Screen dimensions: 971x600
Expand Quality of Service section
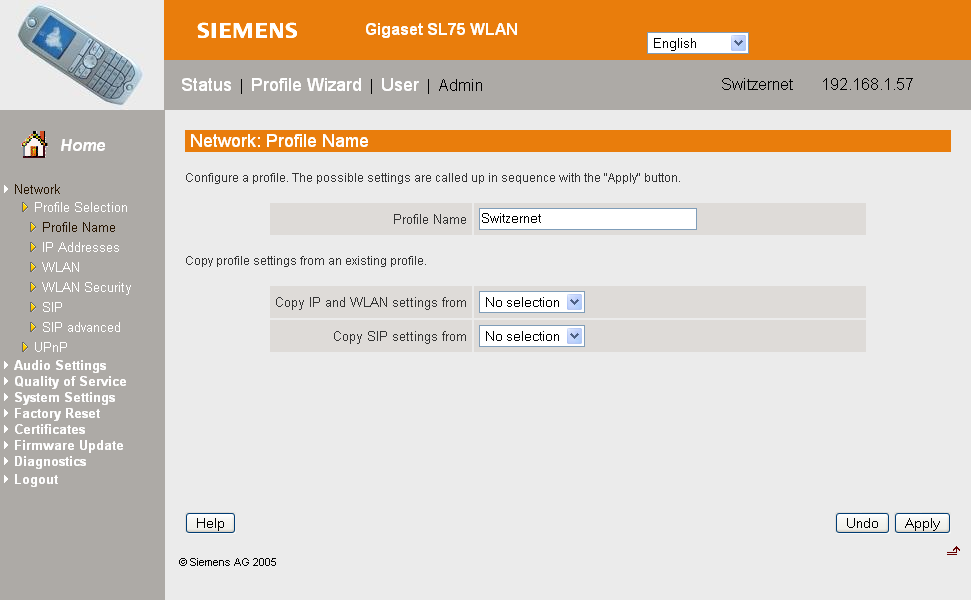tap(70, 381)
